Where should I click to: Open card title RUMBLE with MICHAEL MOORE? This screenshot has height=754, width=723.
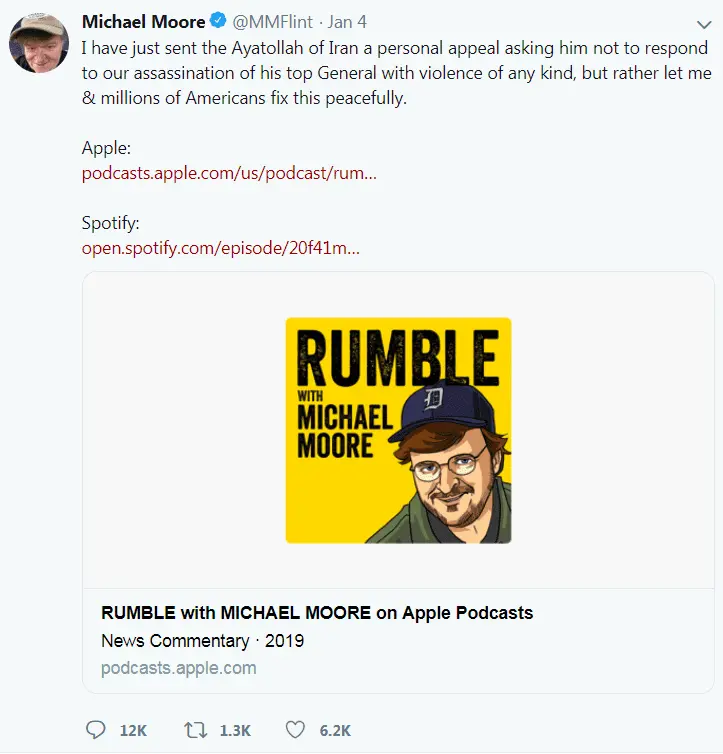317,613
